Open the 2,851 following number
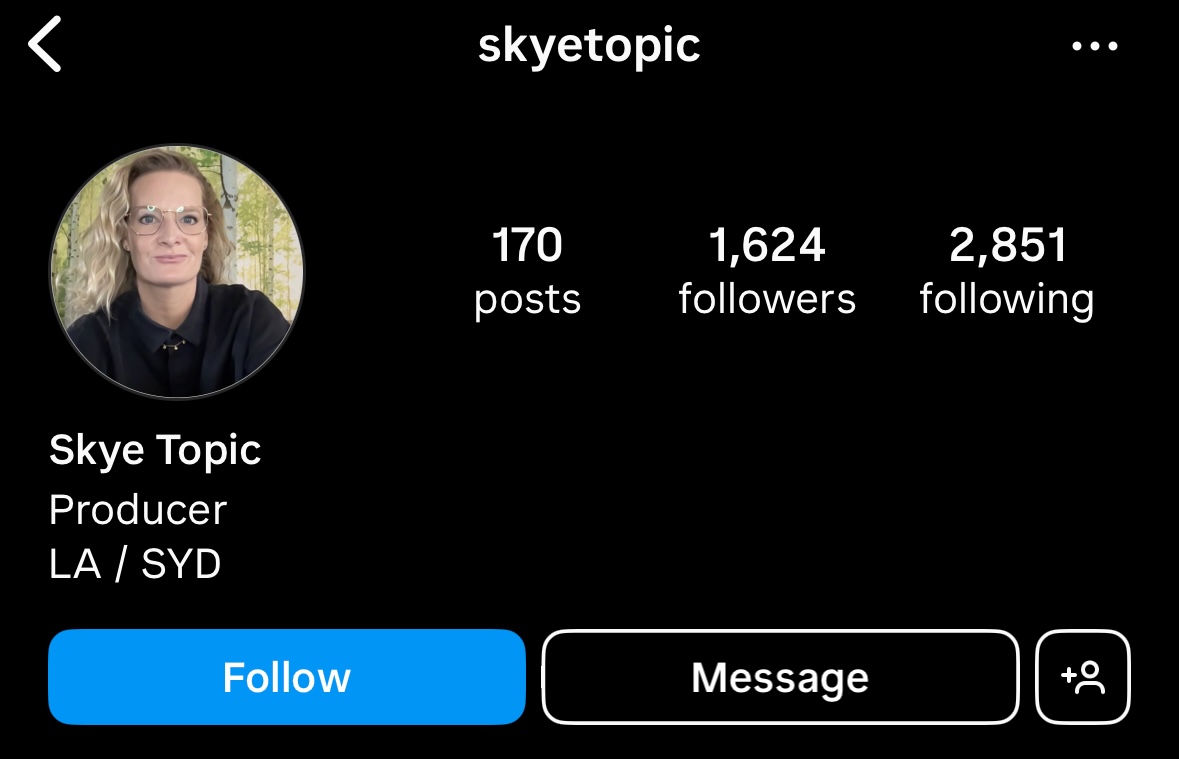The width and height of the screenshot is (1179, 759). point(1008,245)
